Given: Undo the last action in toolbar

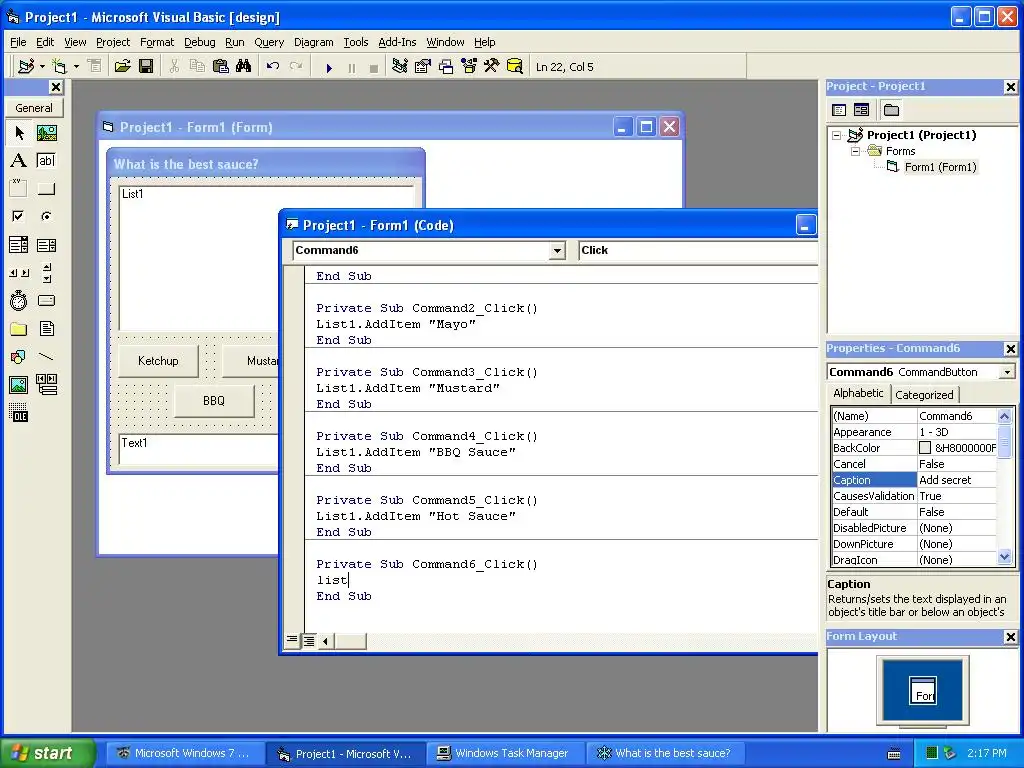Looking at the screenshot, I should (x=273, y=67).
